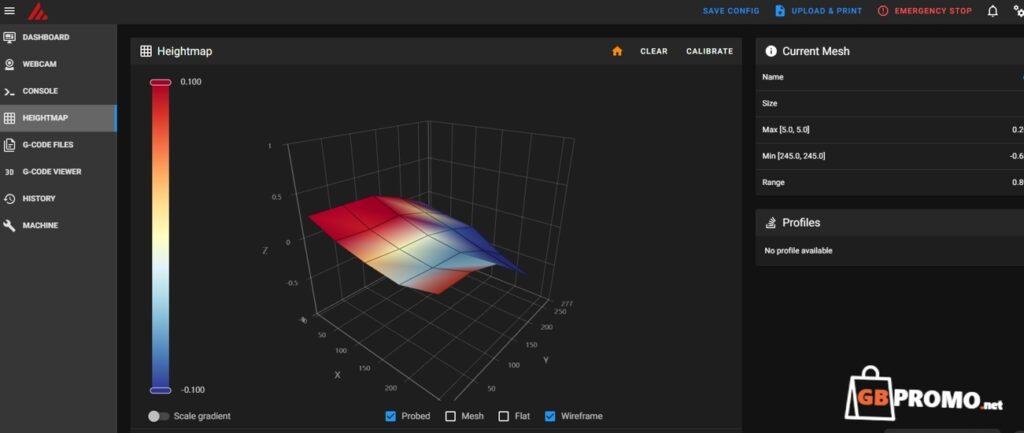Enable the Mesh checkbox
The image size is (1024, 433).
pyautogui.click(x=451, y=416)
